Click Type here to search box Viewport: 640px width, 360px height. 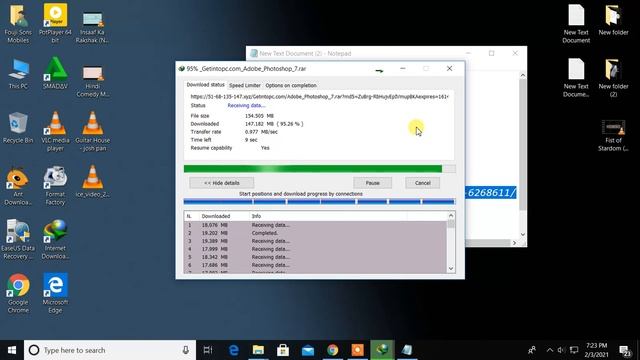110,350
